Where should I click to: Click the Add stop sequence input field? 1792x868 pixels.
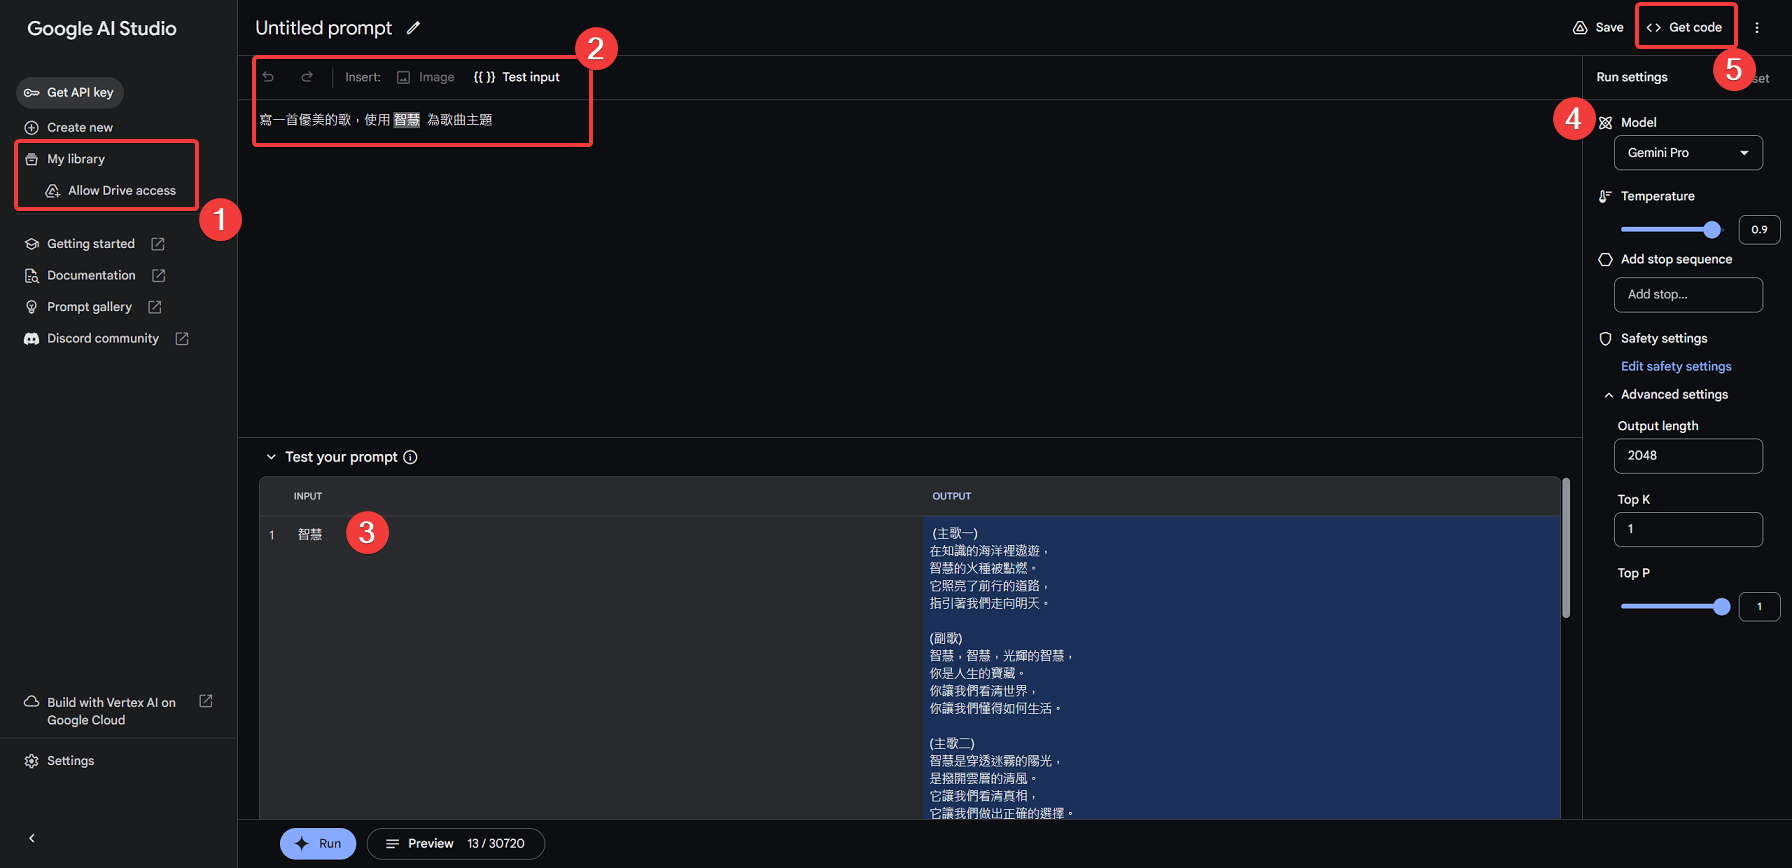click(x=1688, y=295)
